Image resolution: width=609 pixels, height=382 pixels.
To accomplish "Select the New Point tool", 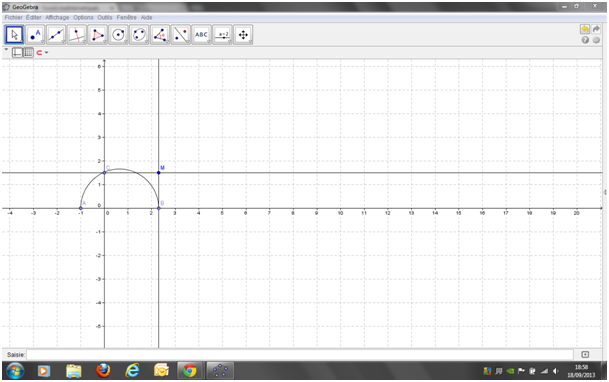I will pos(35,35).
